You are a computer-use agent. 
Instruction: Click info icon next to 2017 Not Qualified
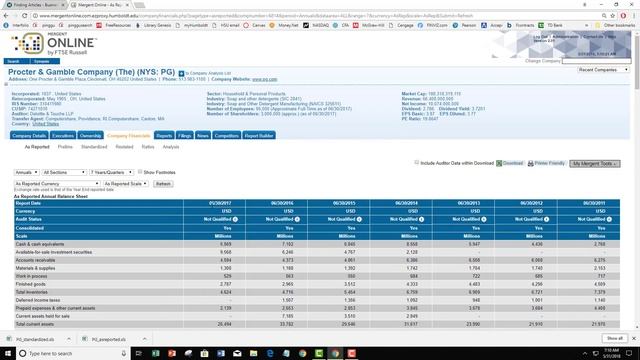(x=235, y=220)
